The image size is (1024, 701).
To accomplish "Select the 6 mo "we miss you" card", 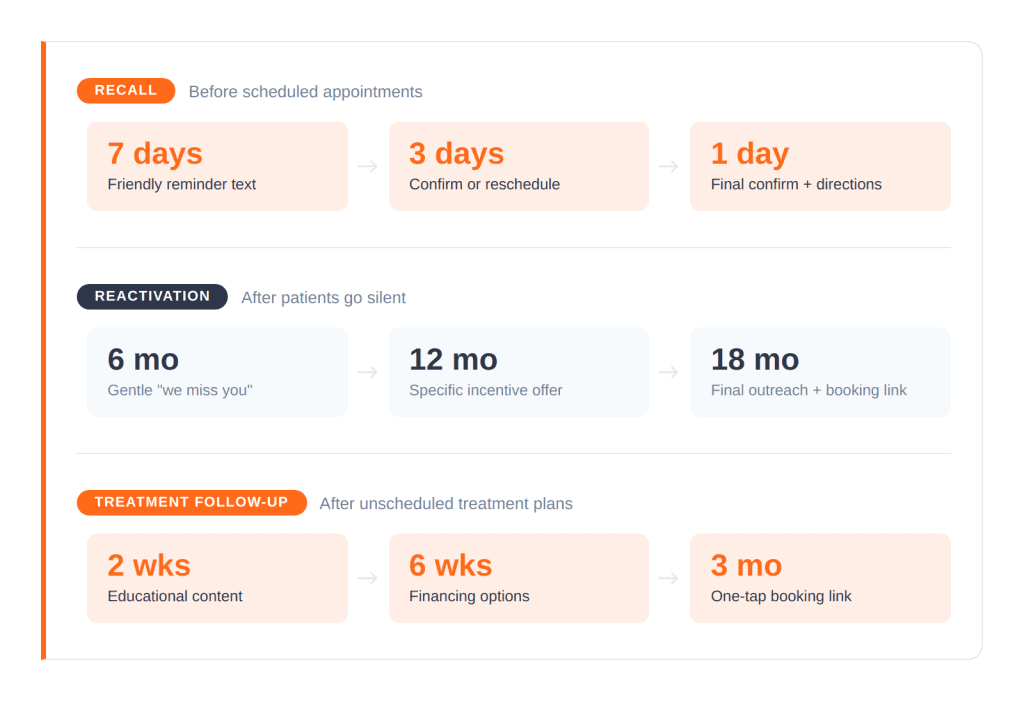I will [x=217, y=372].
